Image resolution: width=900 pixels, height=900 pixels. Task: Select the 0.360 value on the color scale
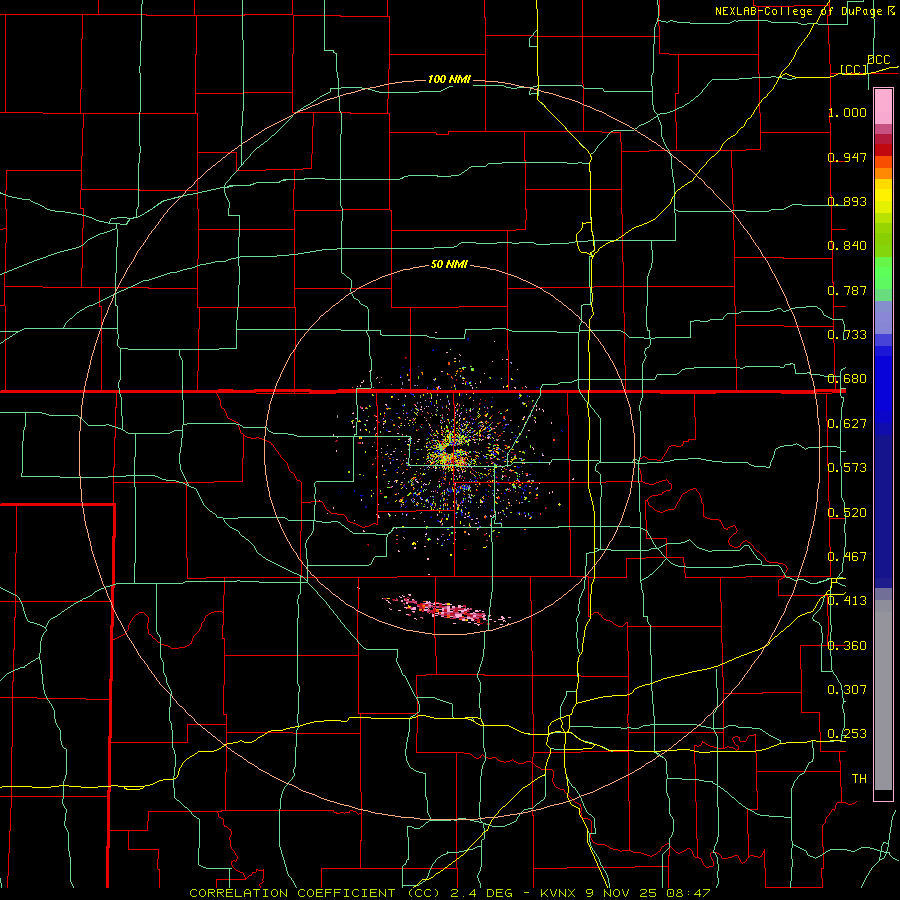click(x=847, y=646)
